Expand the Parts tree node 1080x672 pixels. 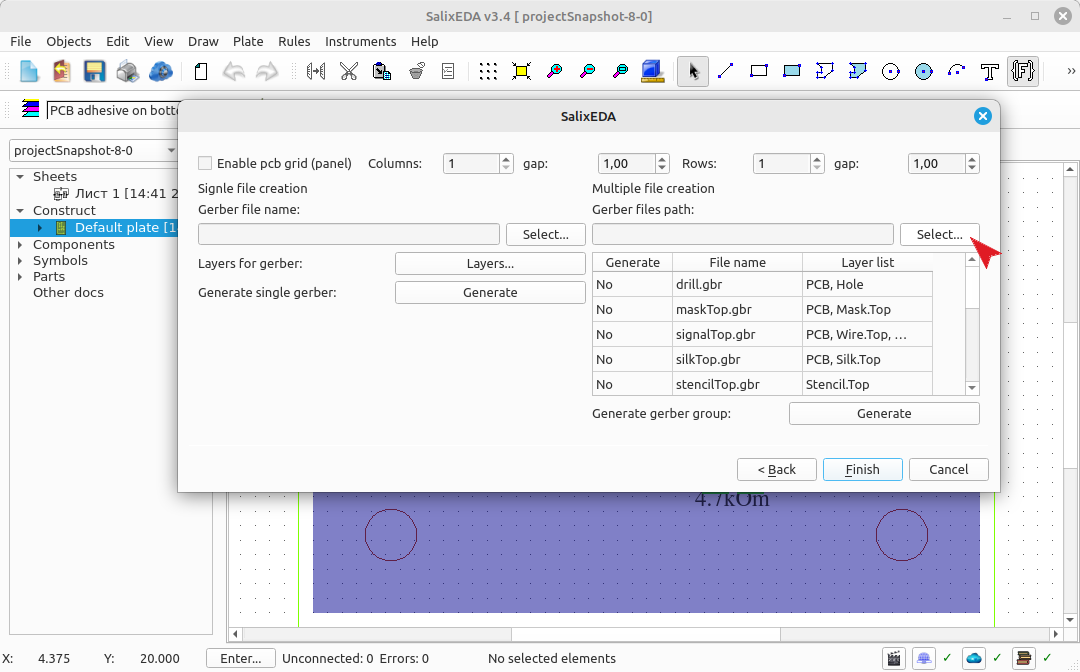pos(20,277)
